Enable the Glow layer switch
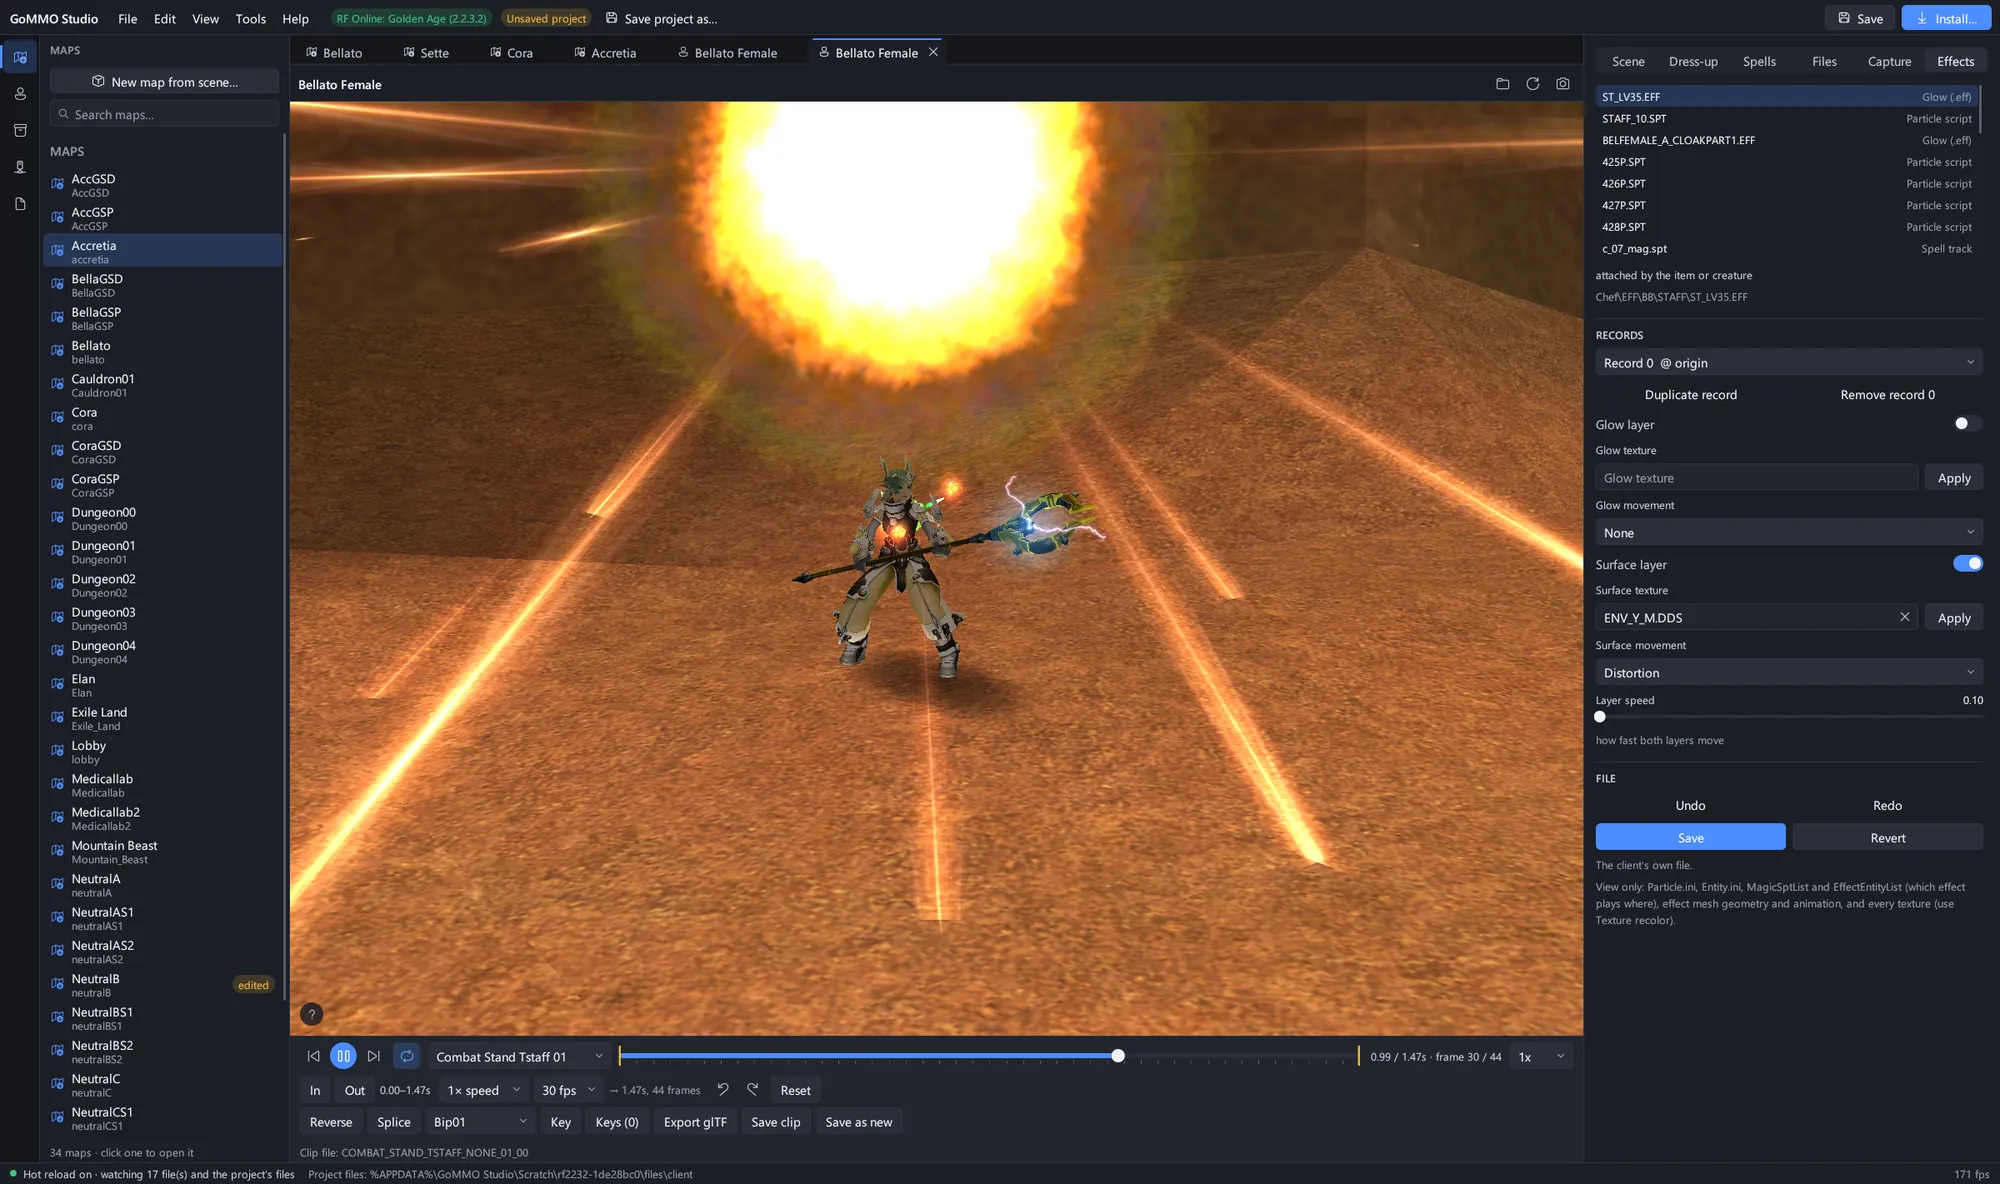Screen dimensions: 2000x1184 pos(1967,423)
